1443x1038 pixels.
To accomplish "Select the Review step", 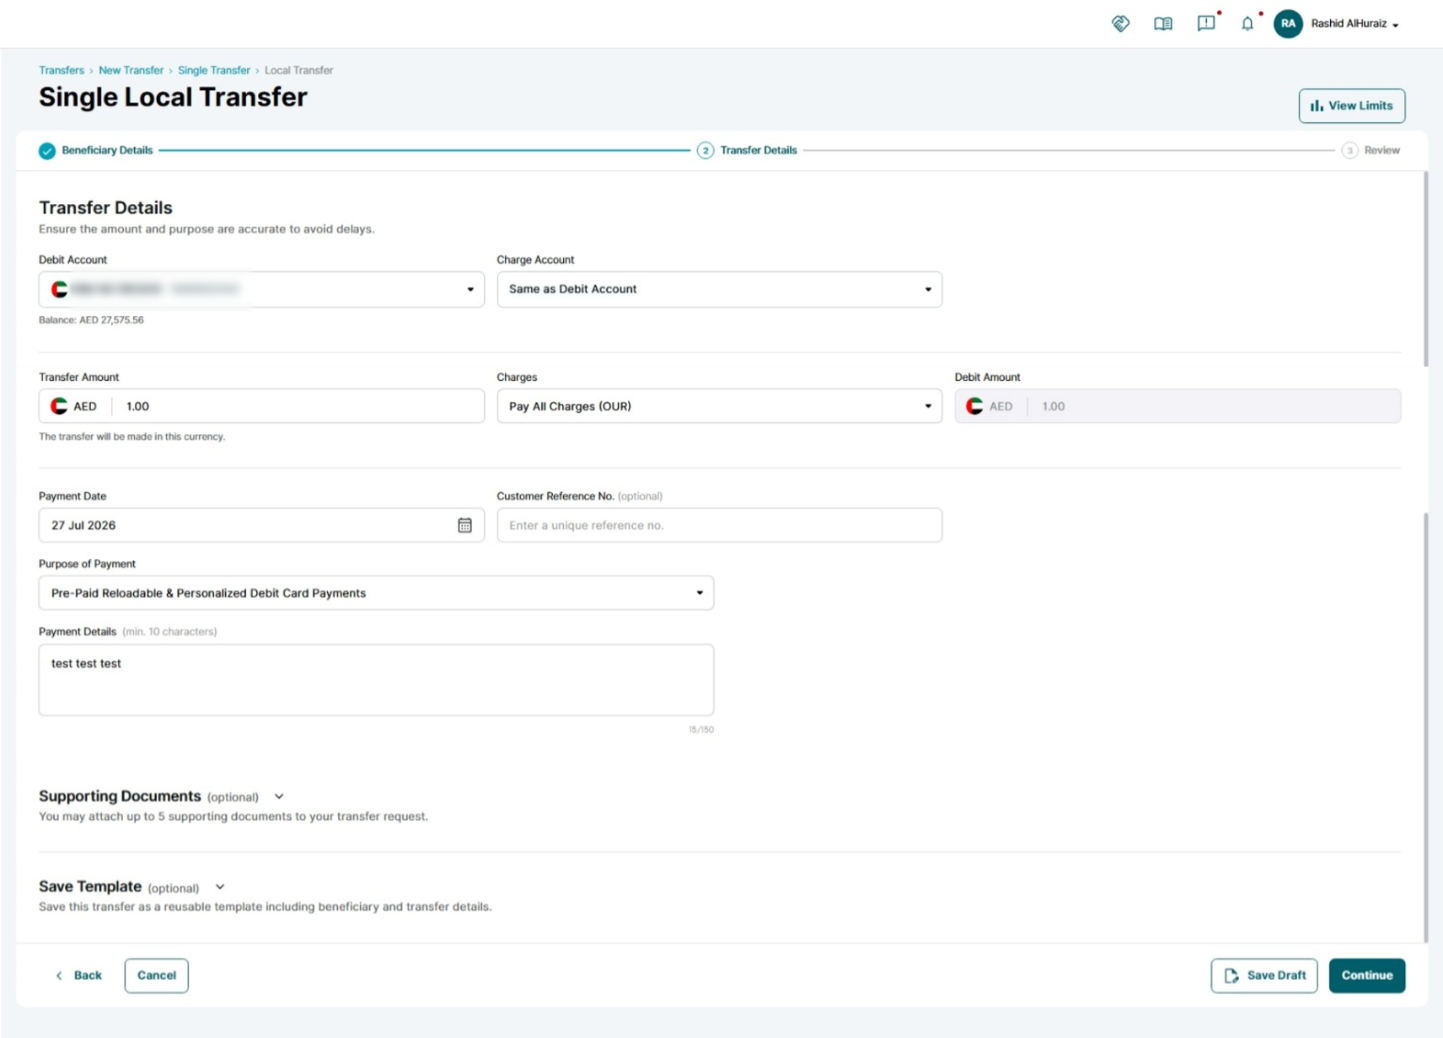I will click(1371, 150).
